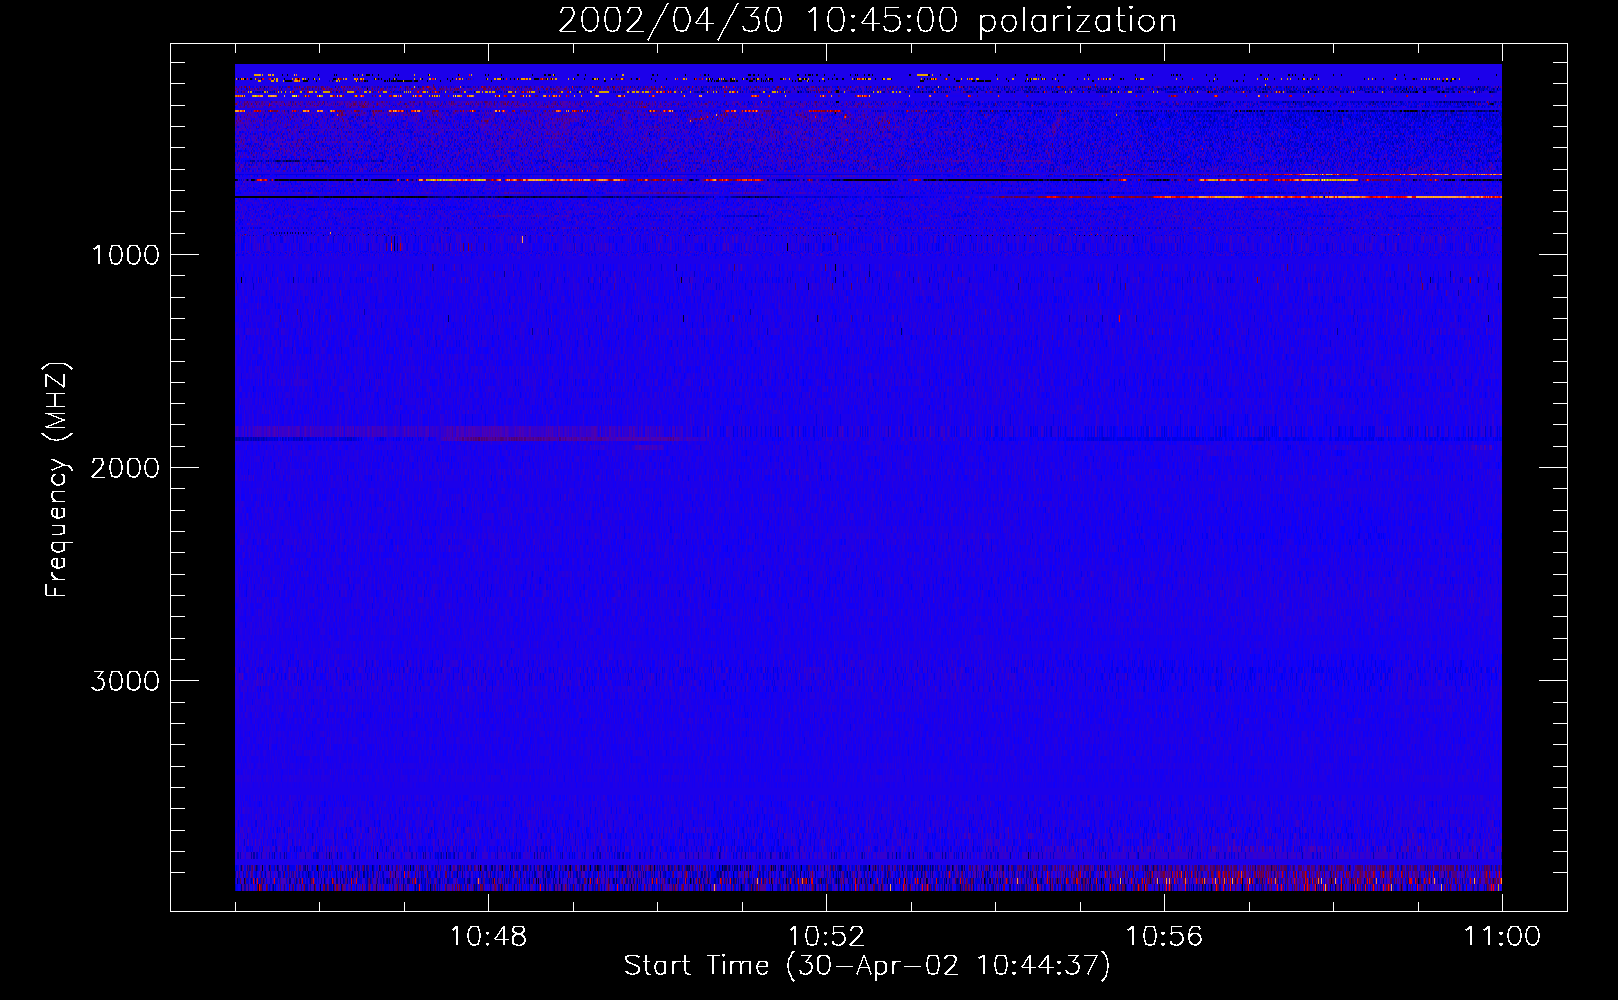Click the 10:48 time tick label
The height and width of the screenshot is (1000, 1618).
point(488,937)
